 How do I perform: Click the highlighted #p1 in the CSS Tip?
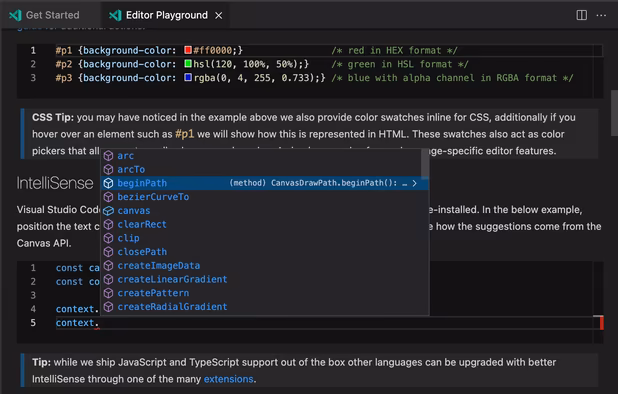[x=184, y=134]
